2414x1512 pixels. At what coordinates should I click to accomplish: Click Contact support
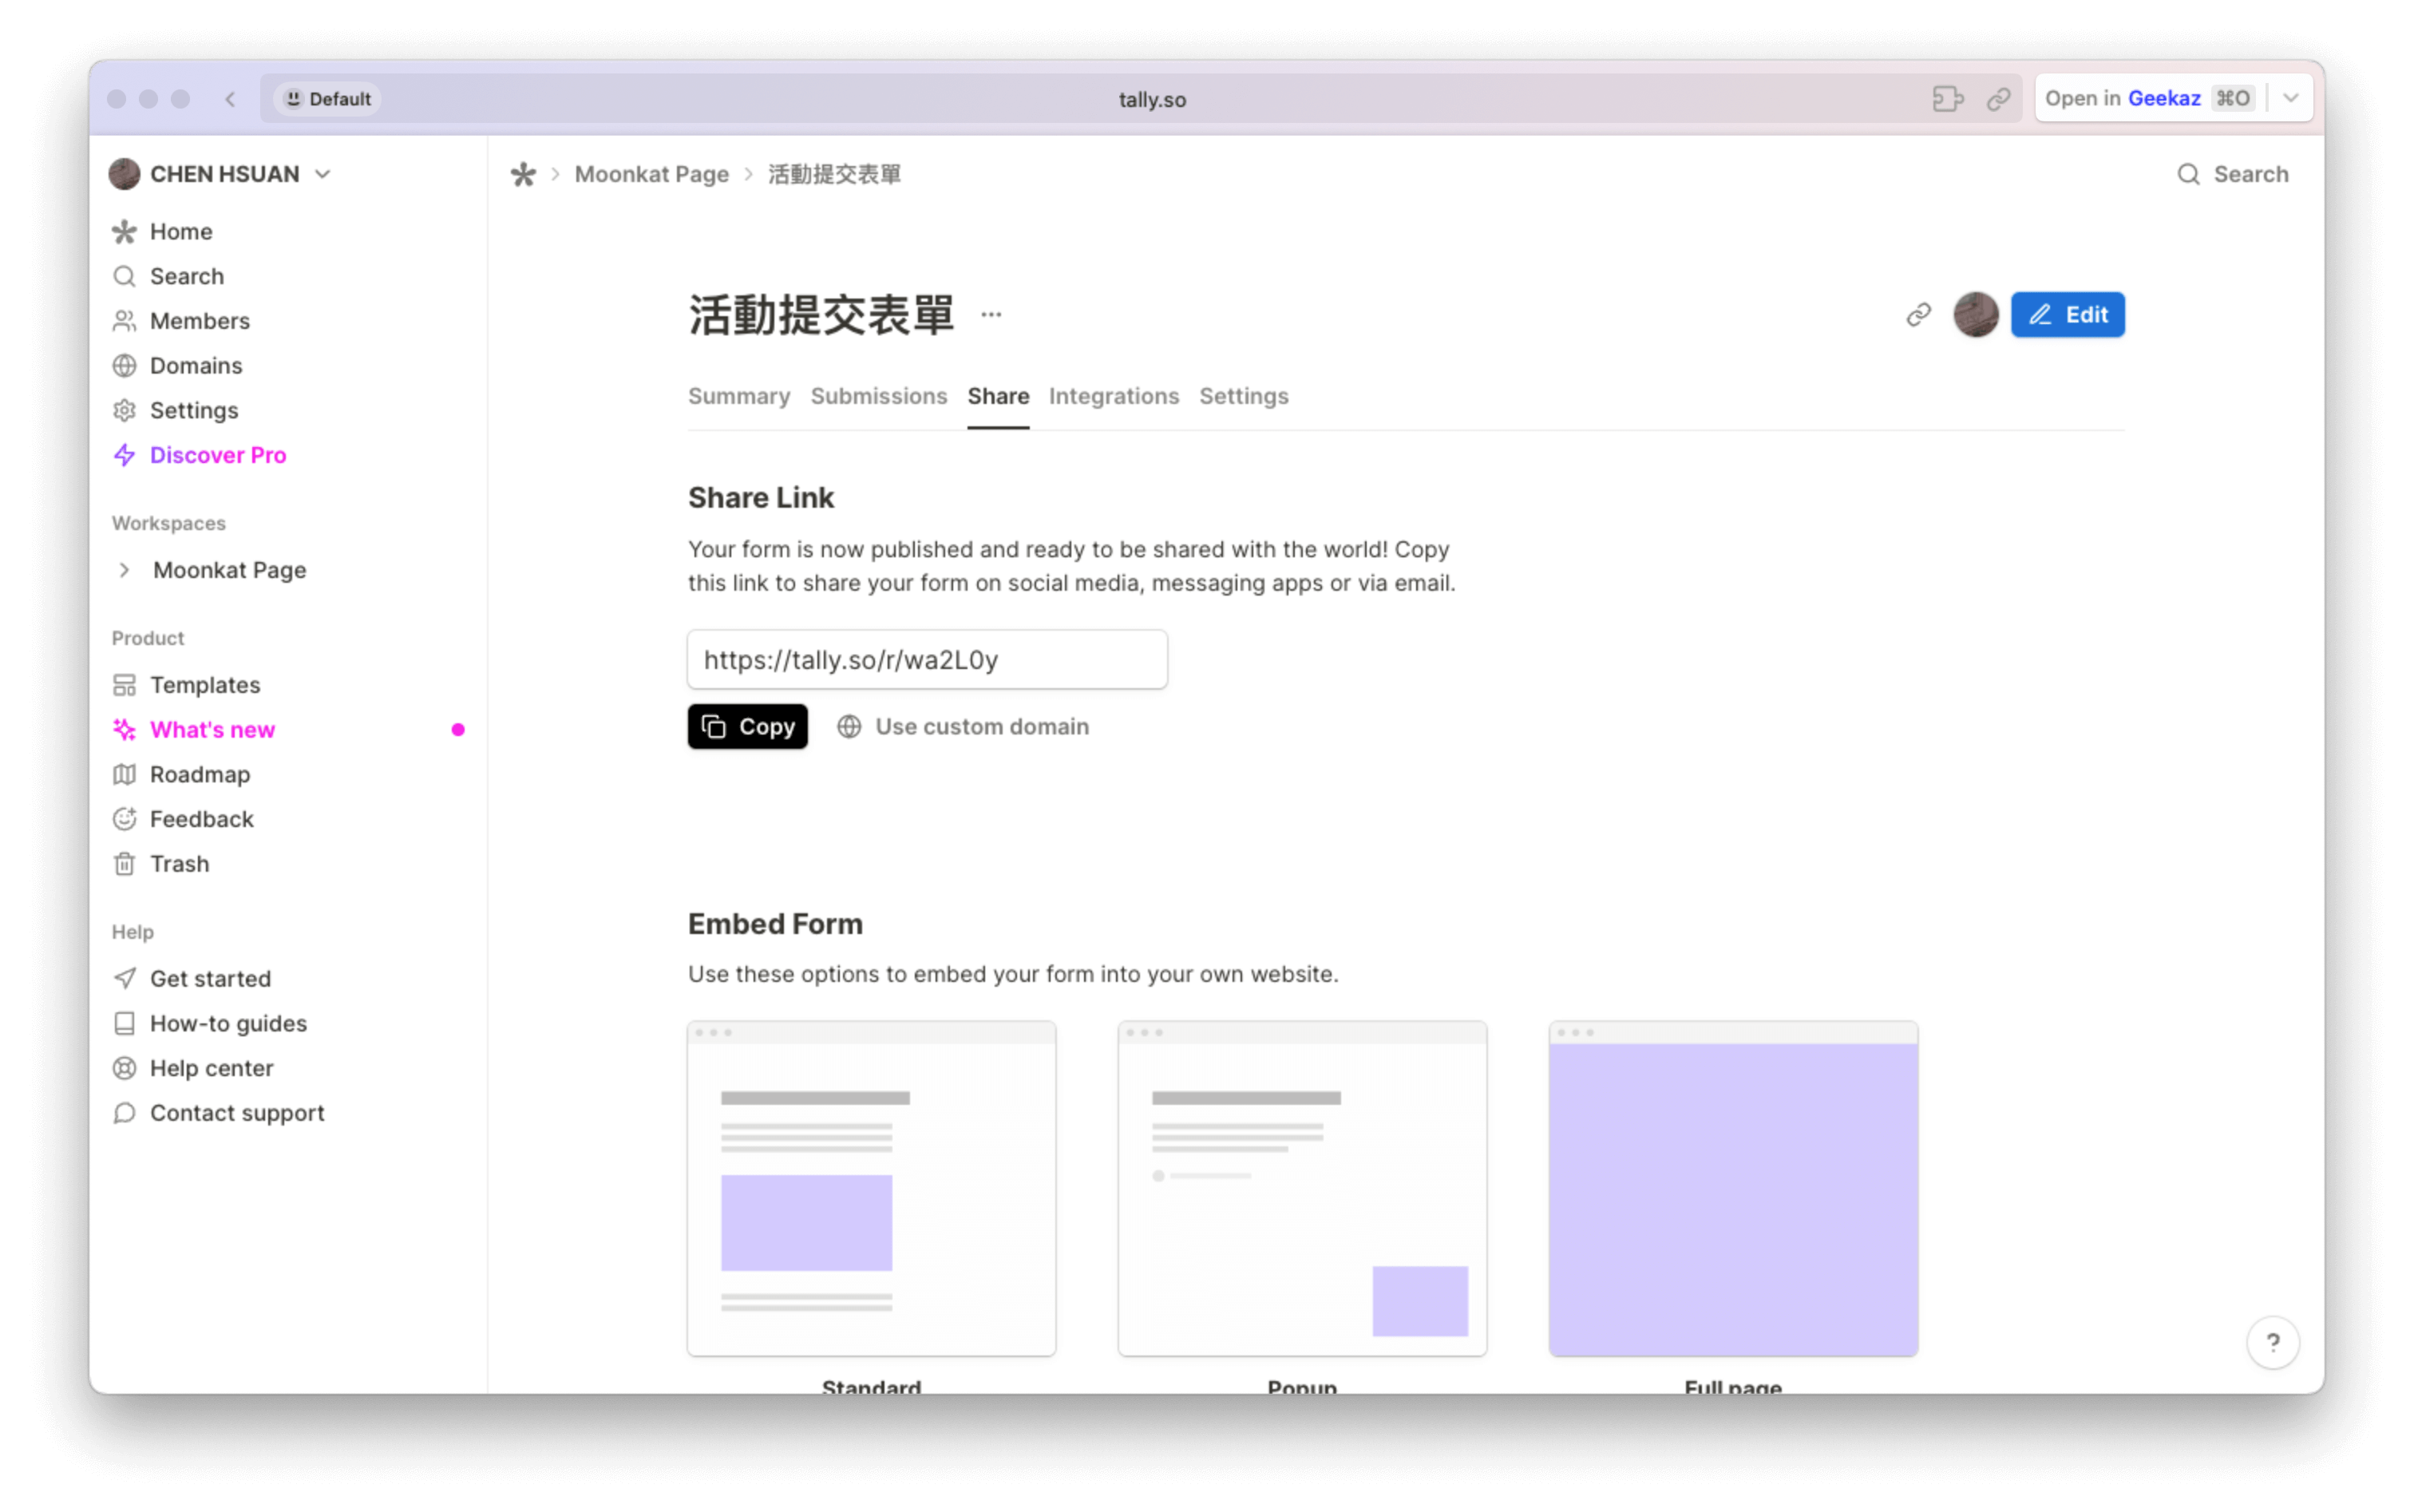tap(237, 1113)
